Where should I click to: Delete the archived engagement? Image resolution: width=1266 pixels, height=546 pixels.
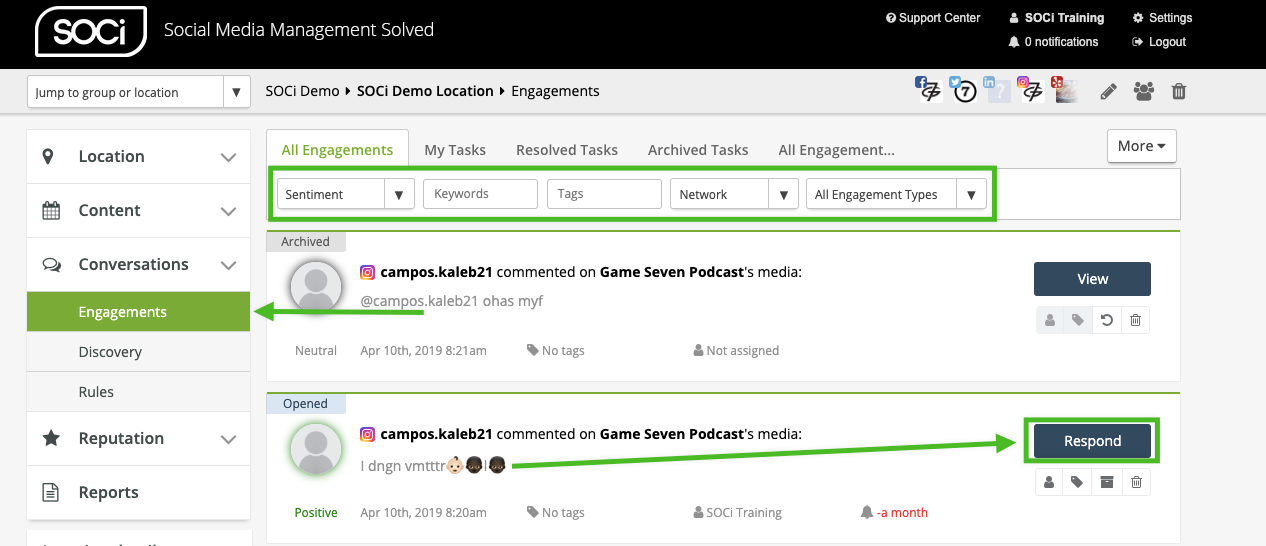coord(1135,321)
